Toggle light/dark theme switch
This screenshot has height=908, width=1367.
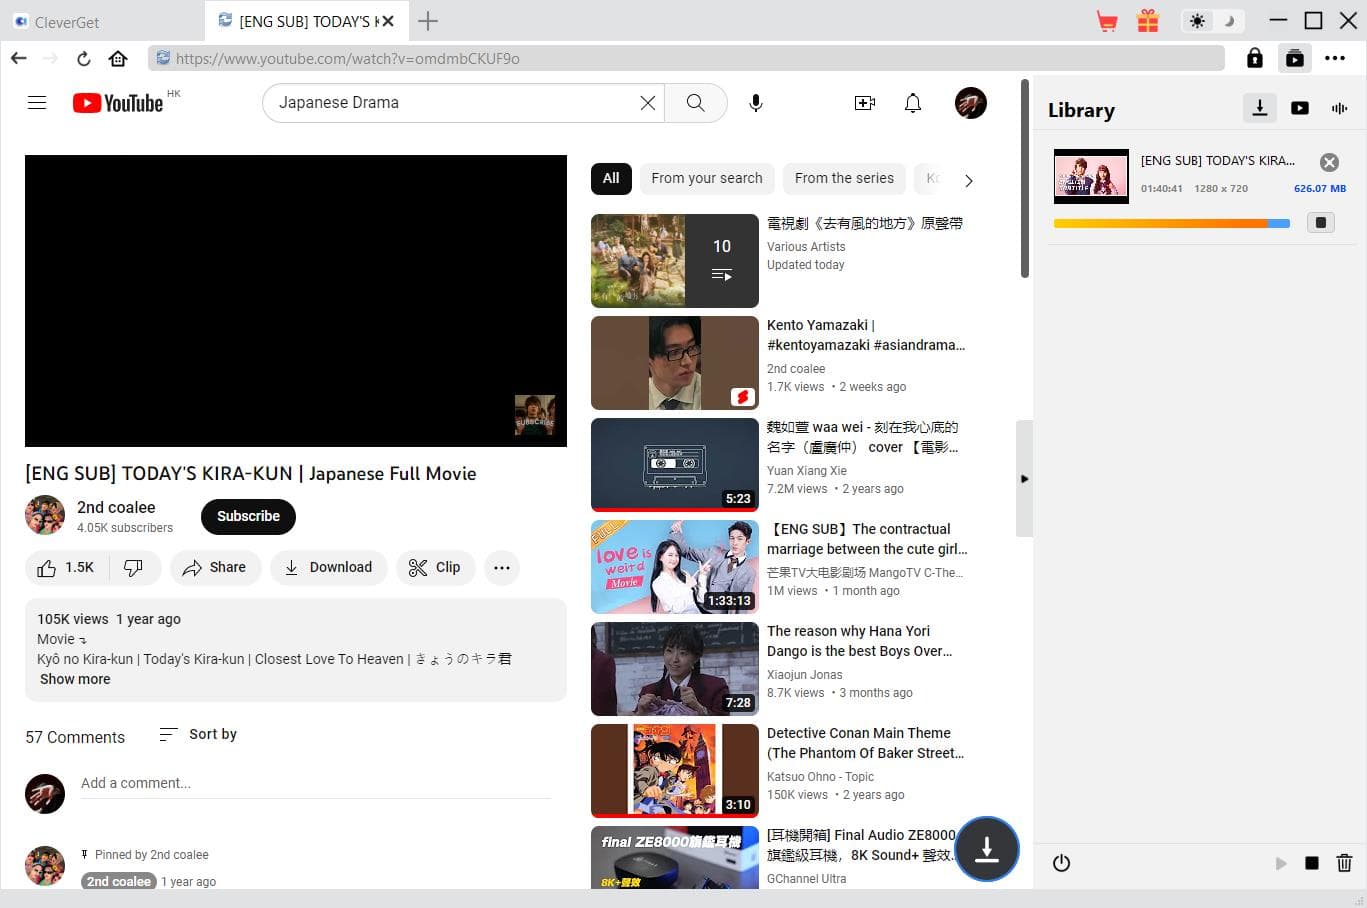[x=1212, y=21]
